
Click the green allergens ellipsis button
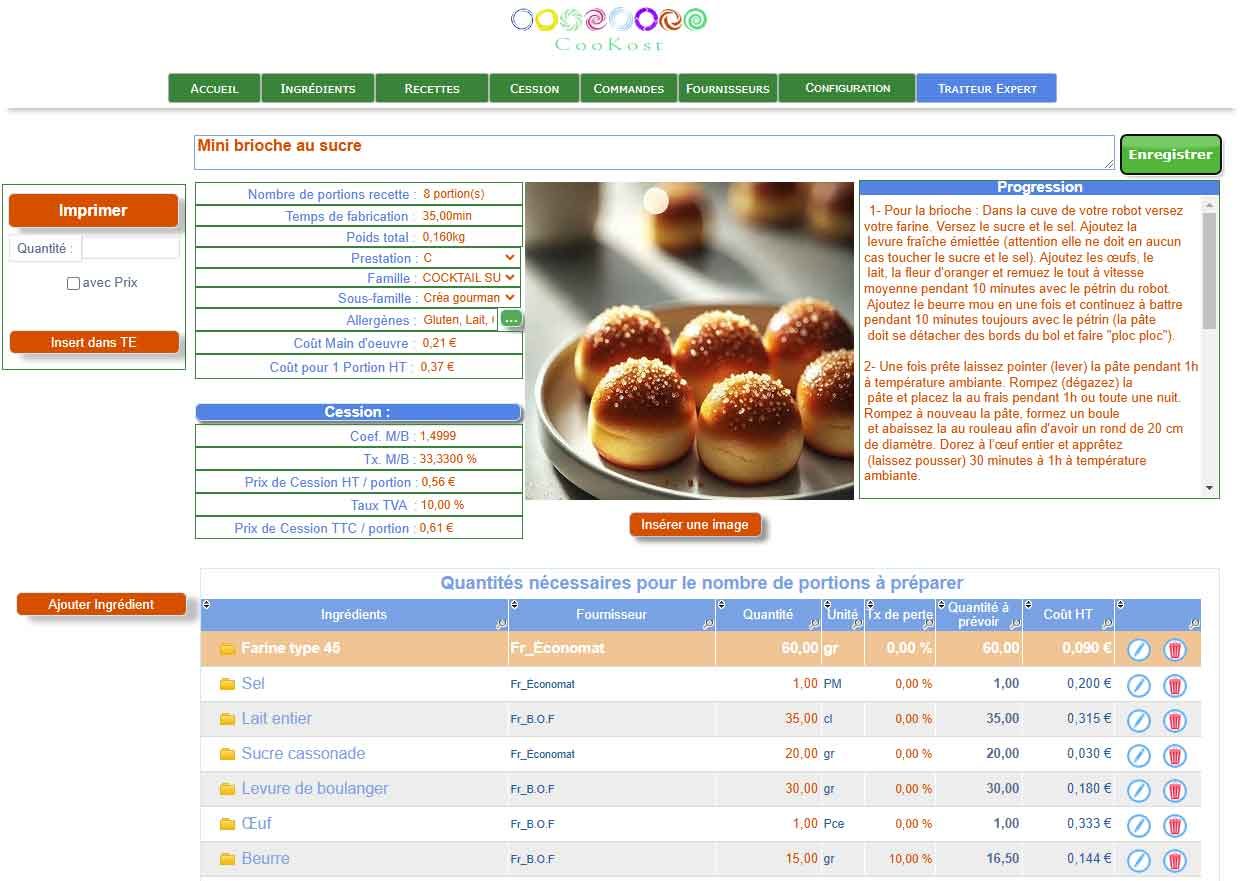(x=511, y=319)
